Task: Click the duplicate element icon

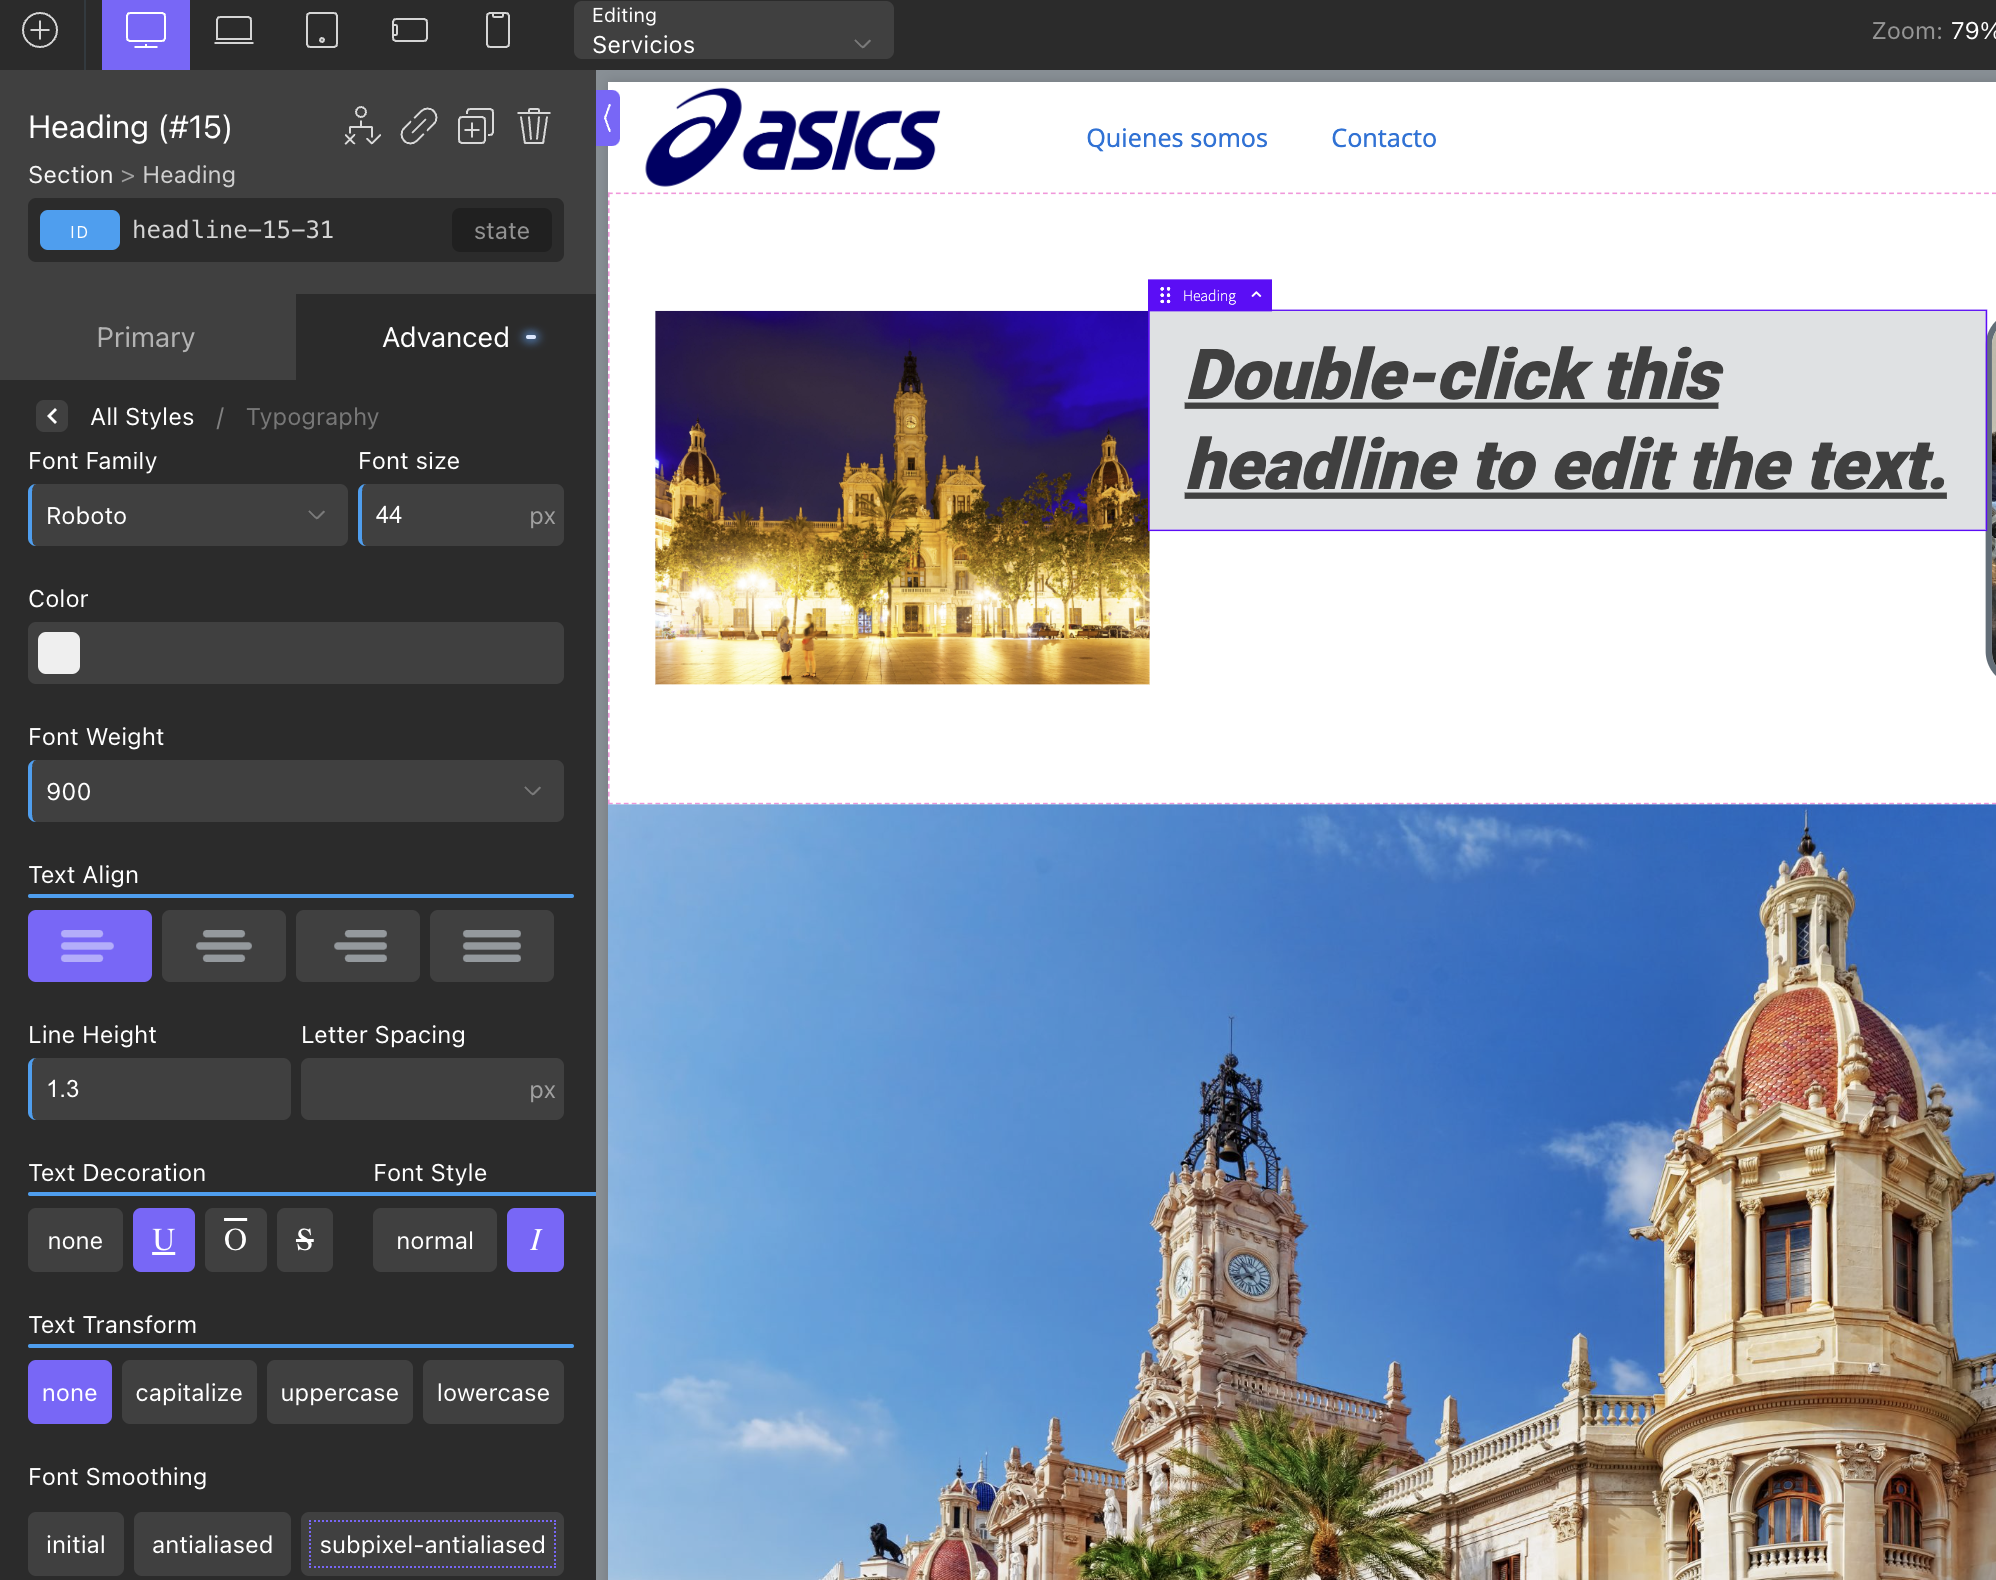Action: 475,127
